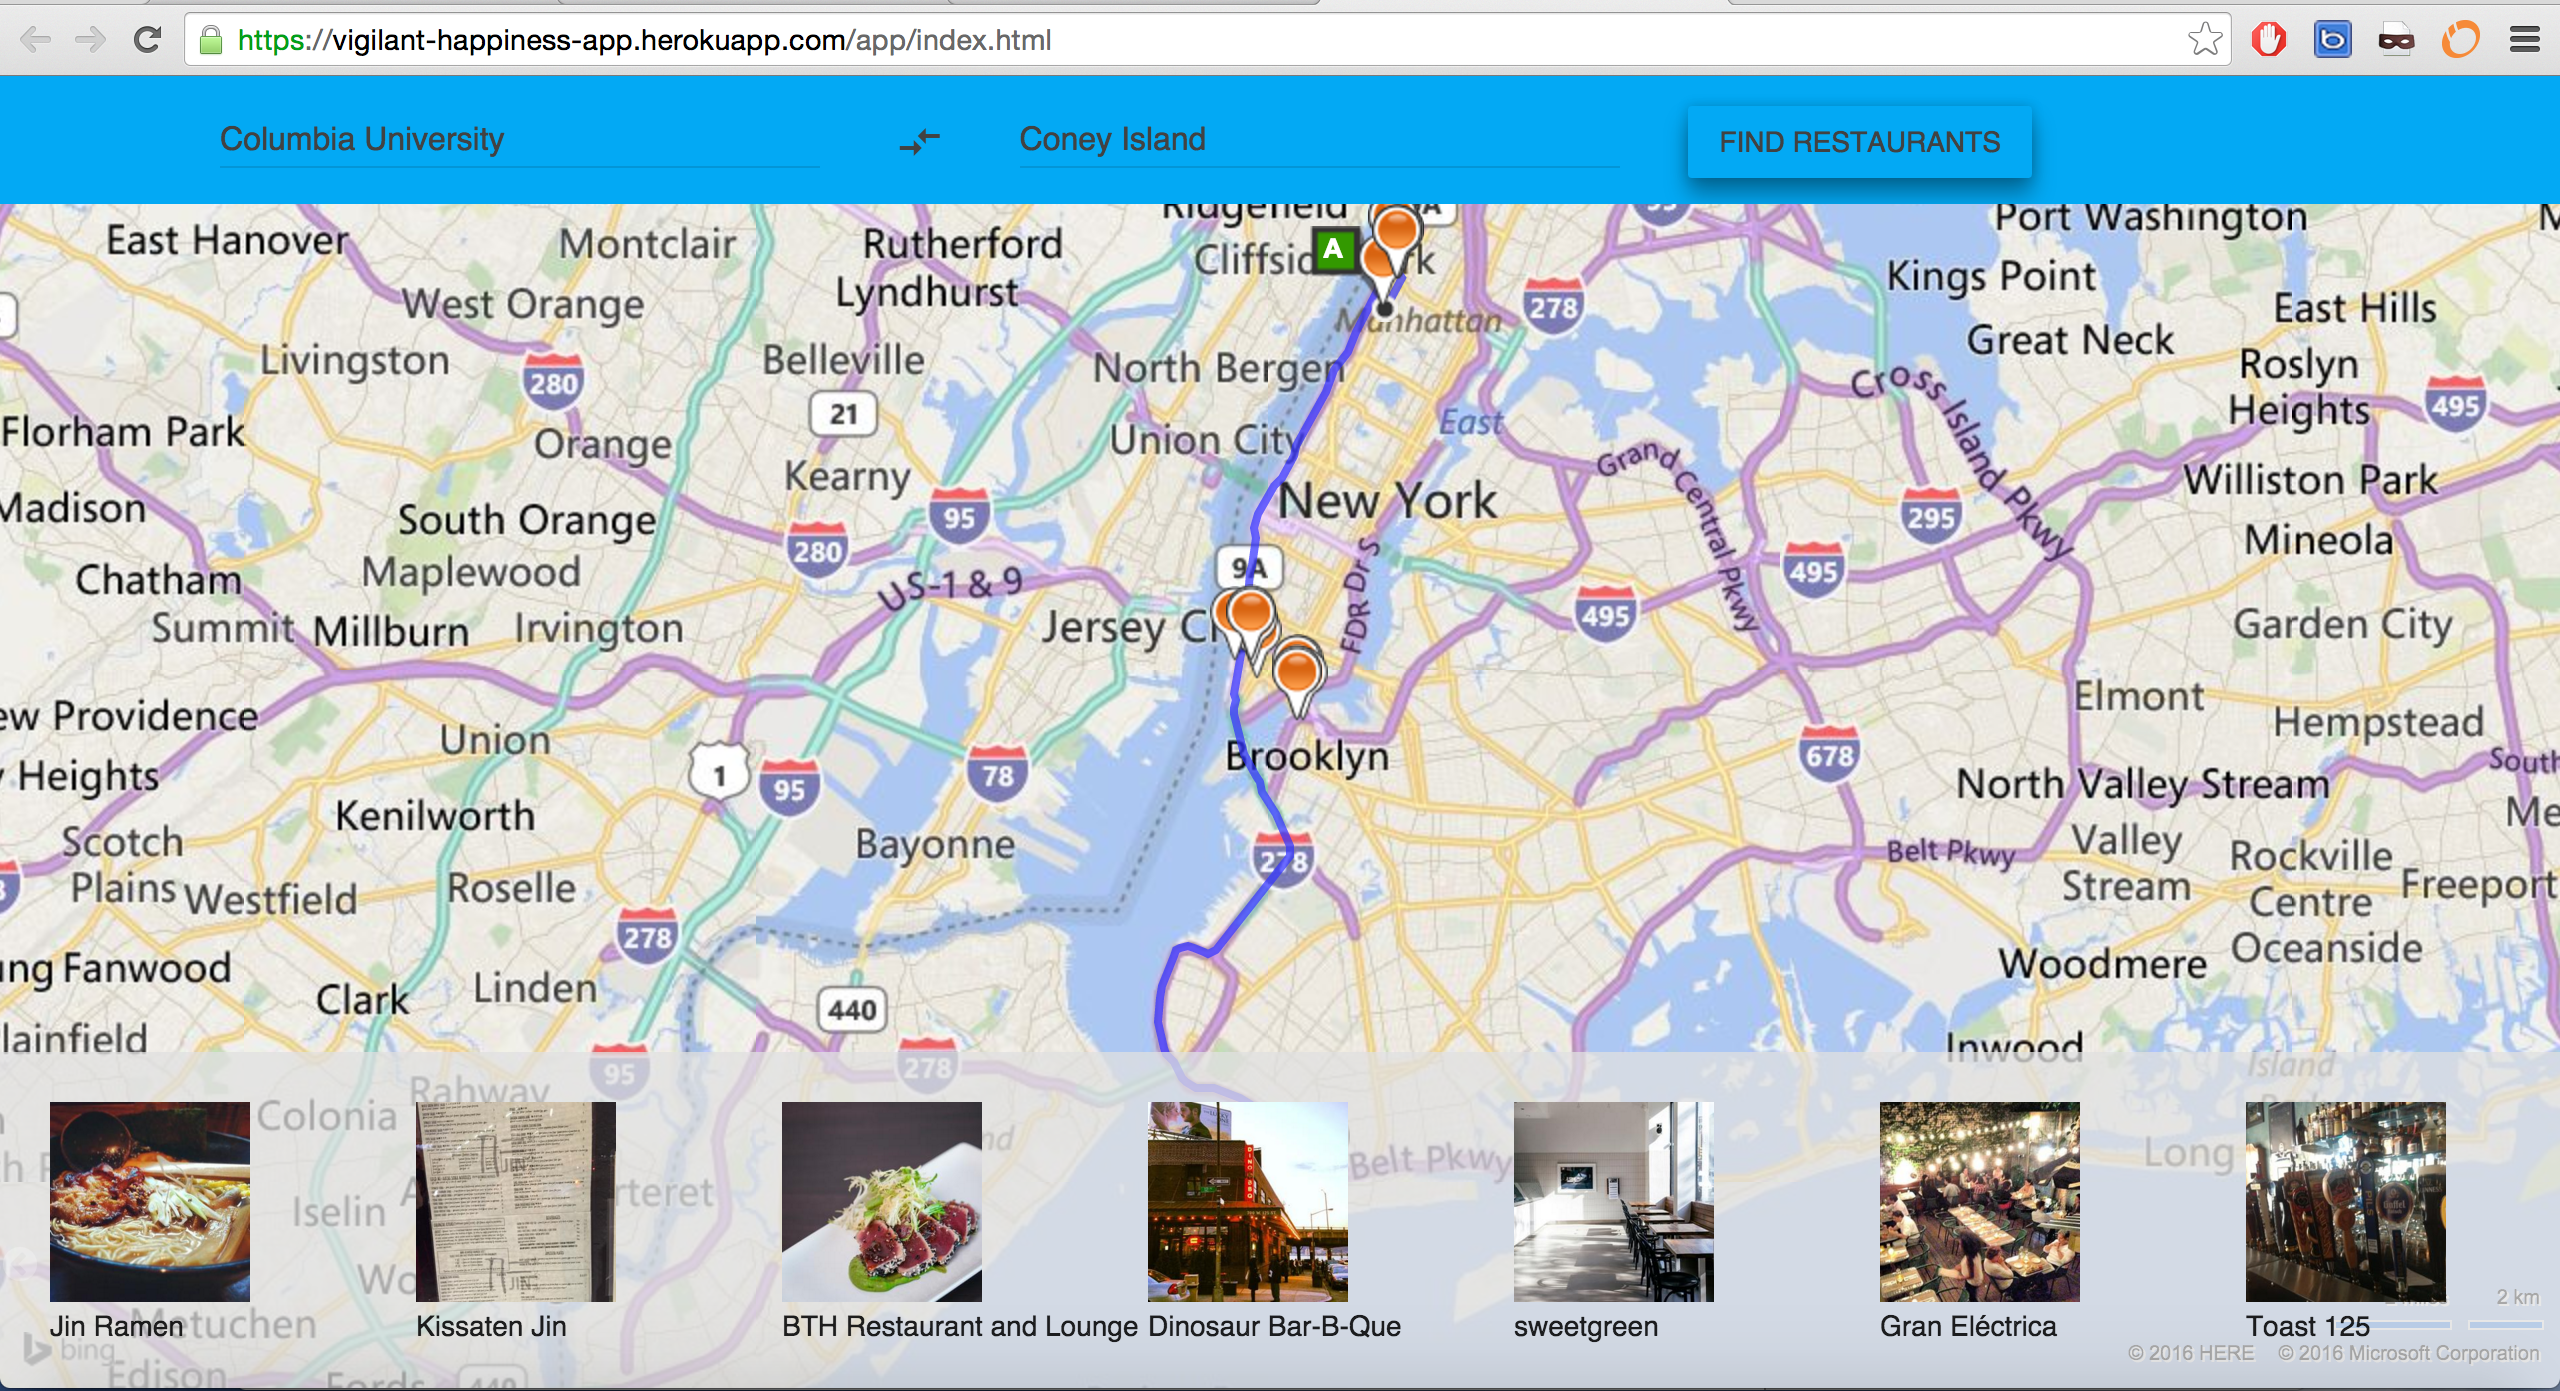
Task: Click the orange pushpin near Jersey City
Action: click(x=1250, y=612)
